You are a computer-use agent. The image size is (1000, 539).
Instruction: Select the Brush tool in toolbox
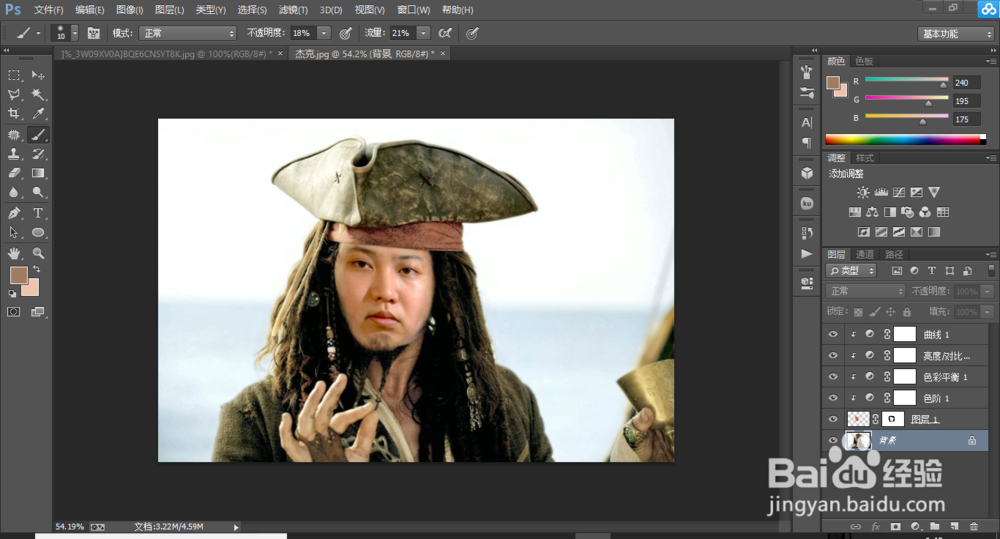[x=38, y=135]
